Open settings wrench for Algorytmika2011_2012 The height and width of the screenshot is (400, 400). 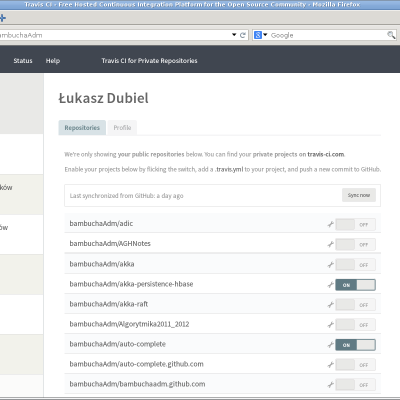(330, 325)
